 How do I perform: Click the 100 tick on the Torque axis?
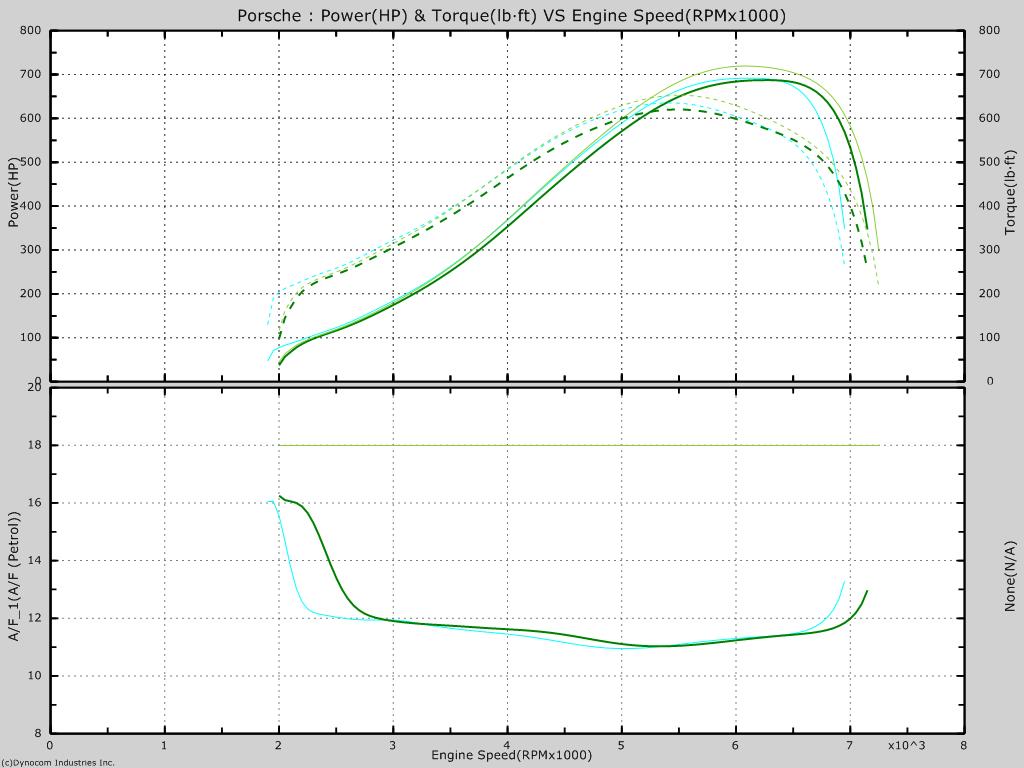(x=989, y=337)
